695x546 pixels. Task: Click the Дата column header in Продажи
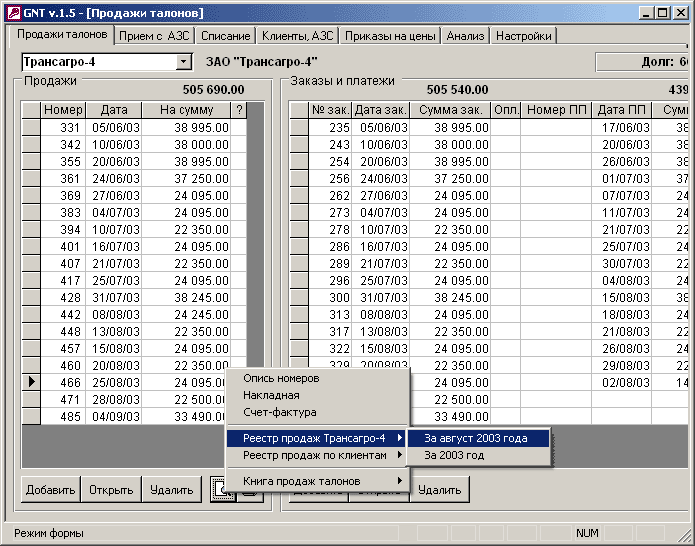point(114,109)
